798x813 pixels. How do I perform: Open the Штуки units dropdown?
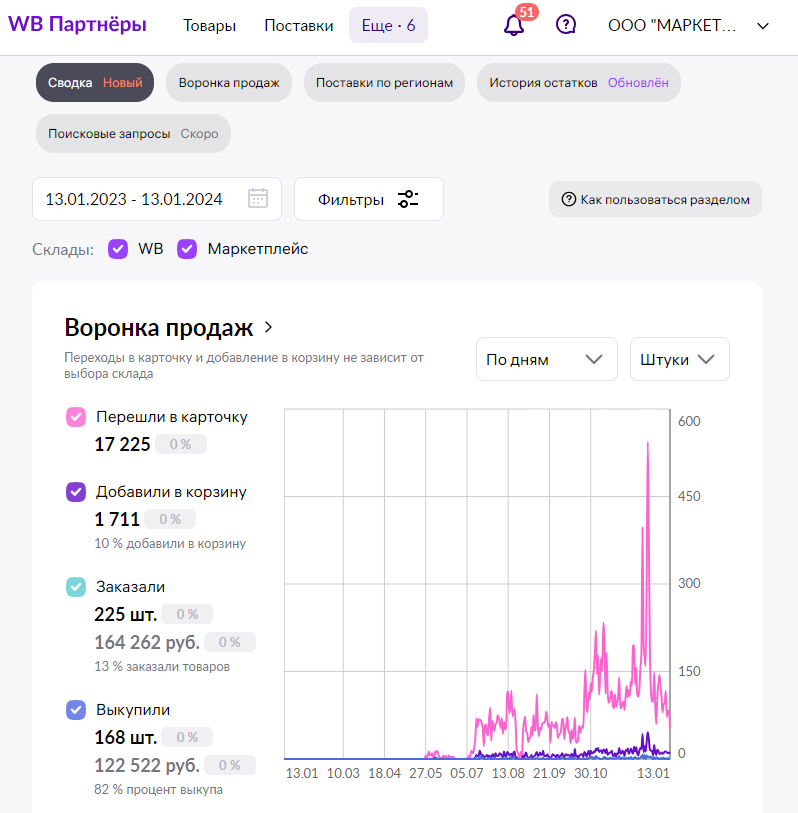click(x=679, y=359)
